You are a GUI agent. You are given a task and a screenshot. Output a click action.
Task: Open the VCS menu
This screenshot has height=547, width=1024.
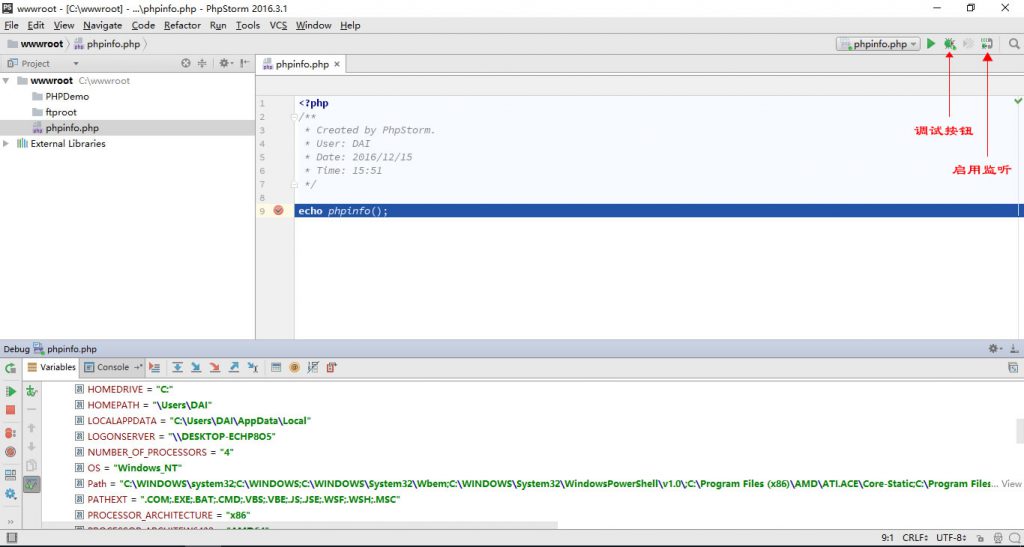click(x=278, y=25)
